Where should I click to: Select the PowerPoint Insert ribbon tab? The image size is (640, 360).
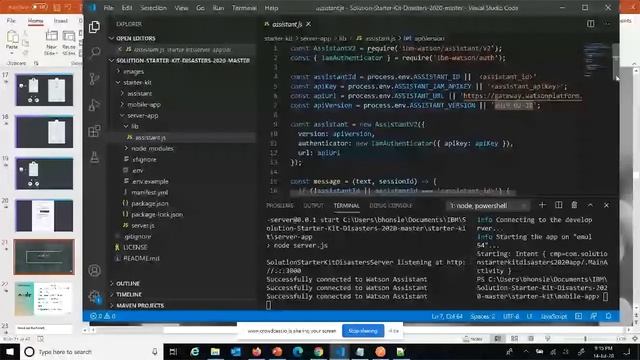coord(60,20)
